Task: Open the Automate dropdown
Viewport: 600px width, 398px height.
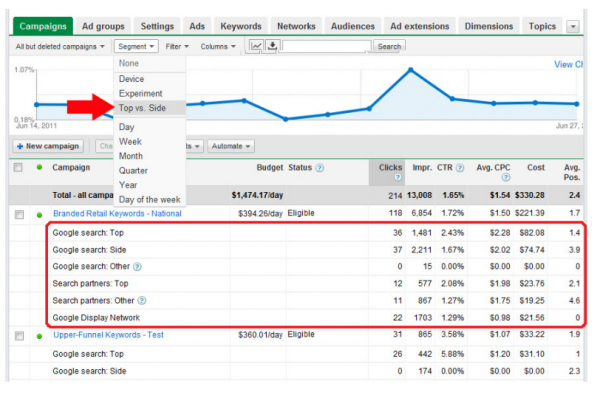Action: (x=231, y=146)
